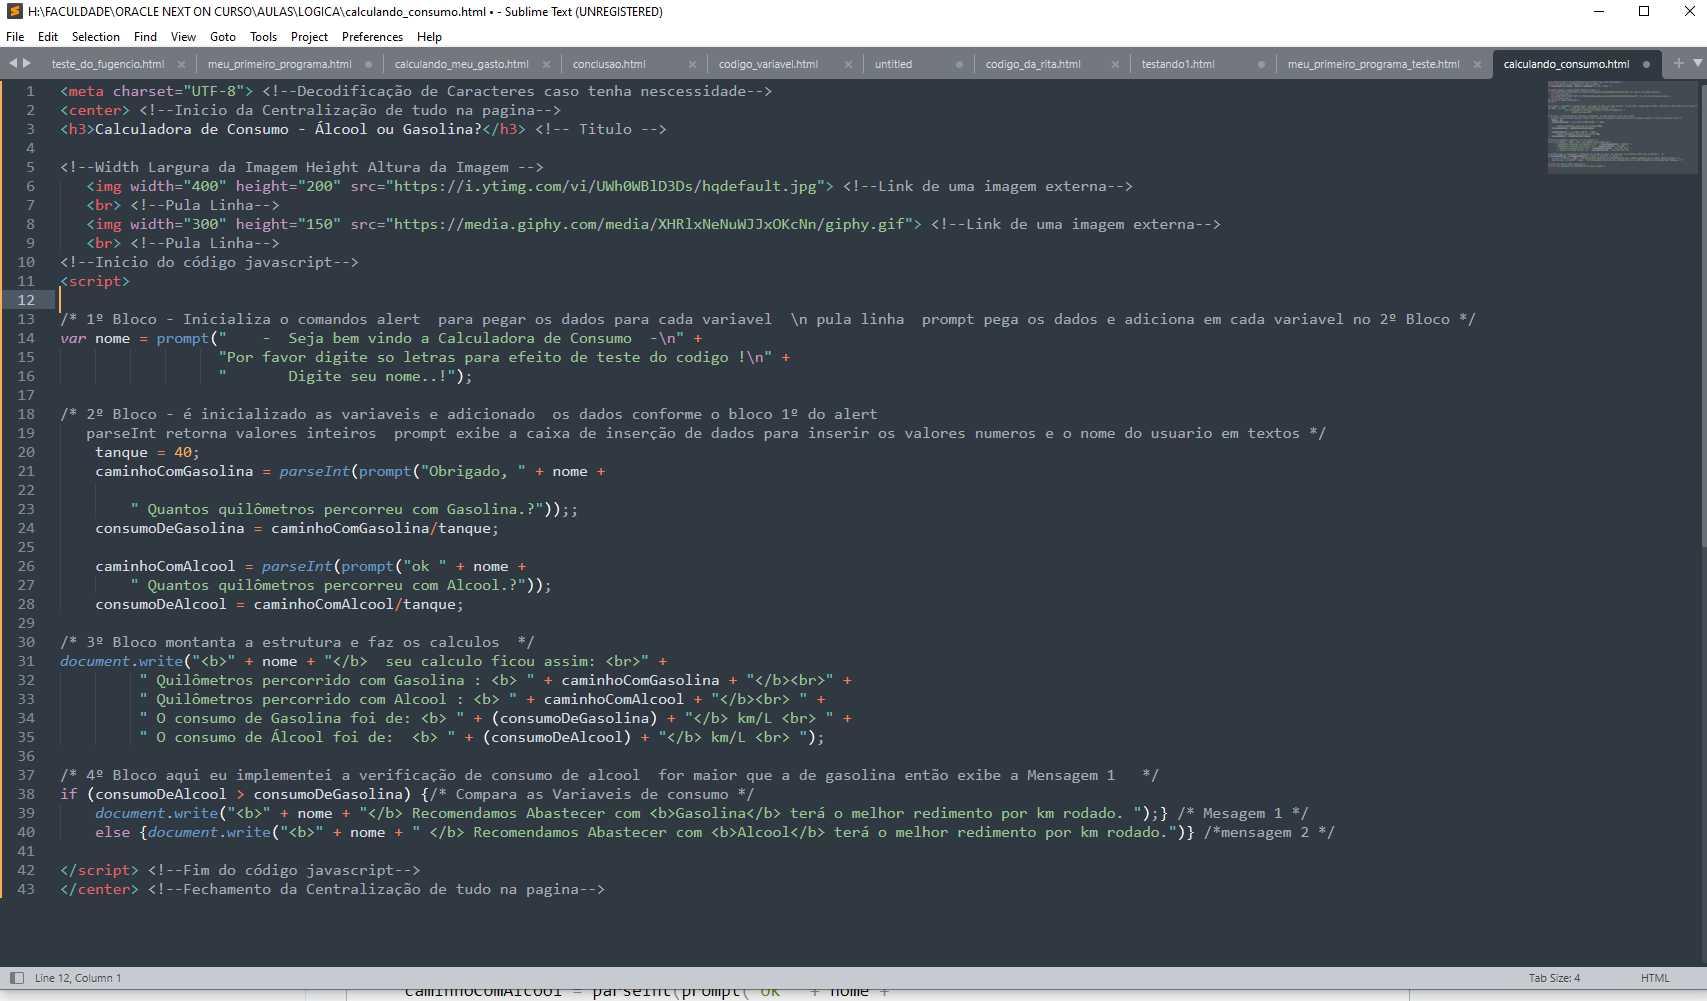The width and height of the screenshot is (1707, 1001).
Task: Click line number 43 in gutter
Action: [26, 889]
